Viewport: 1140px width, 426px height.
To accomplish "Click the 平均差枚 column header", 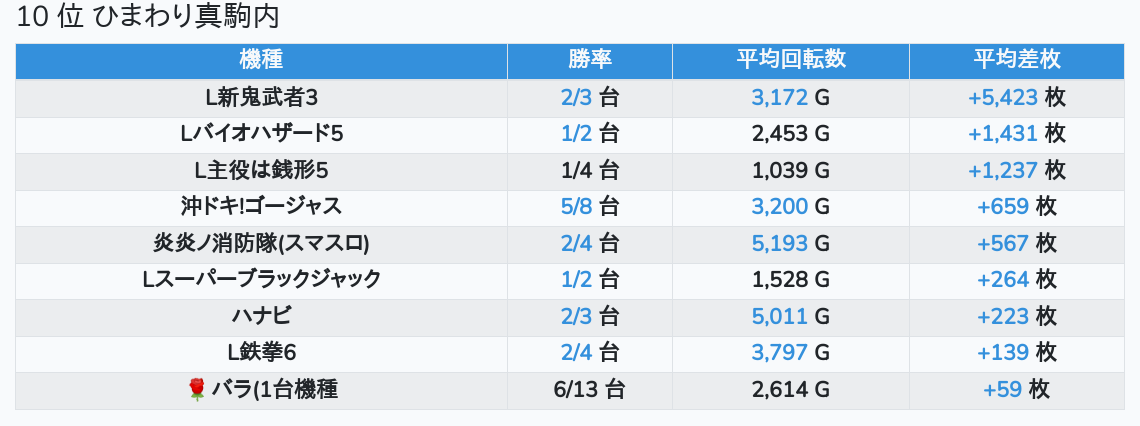I will [1016, 60].
